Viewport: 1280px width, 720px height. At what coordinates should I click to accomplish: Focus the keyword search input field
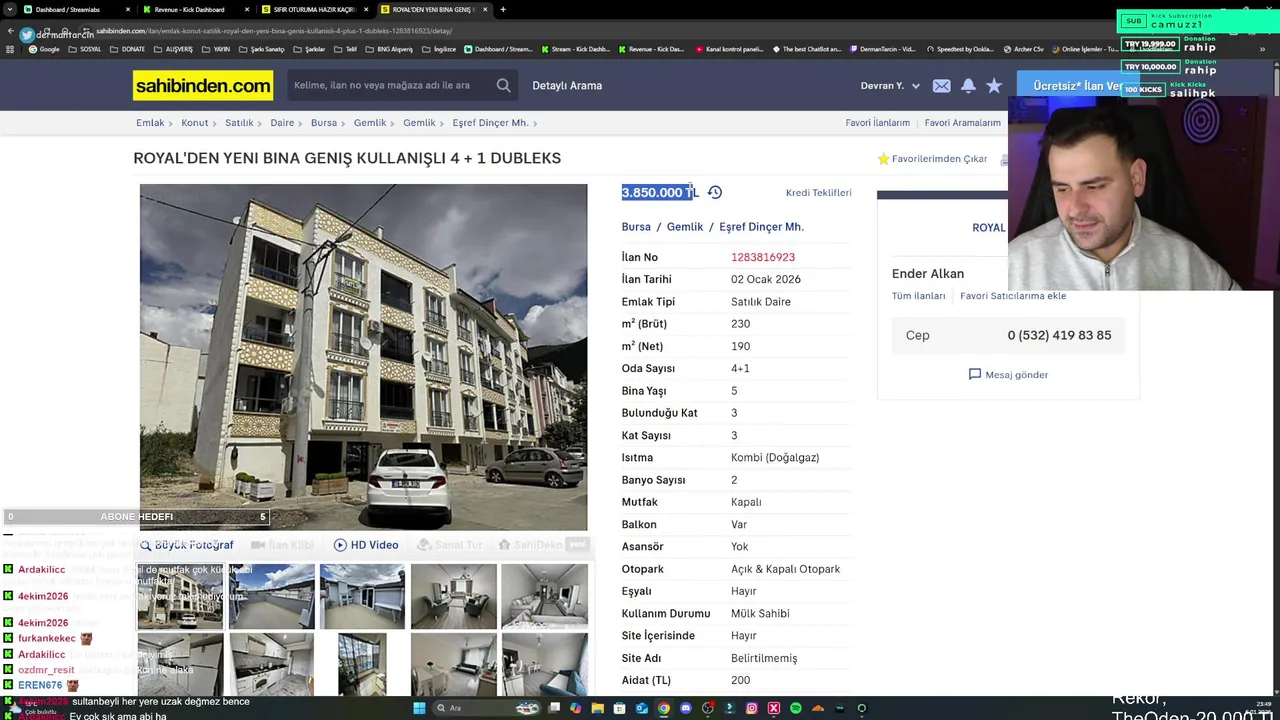390,85
